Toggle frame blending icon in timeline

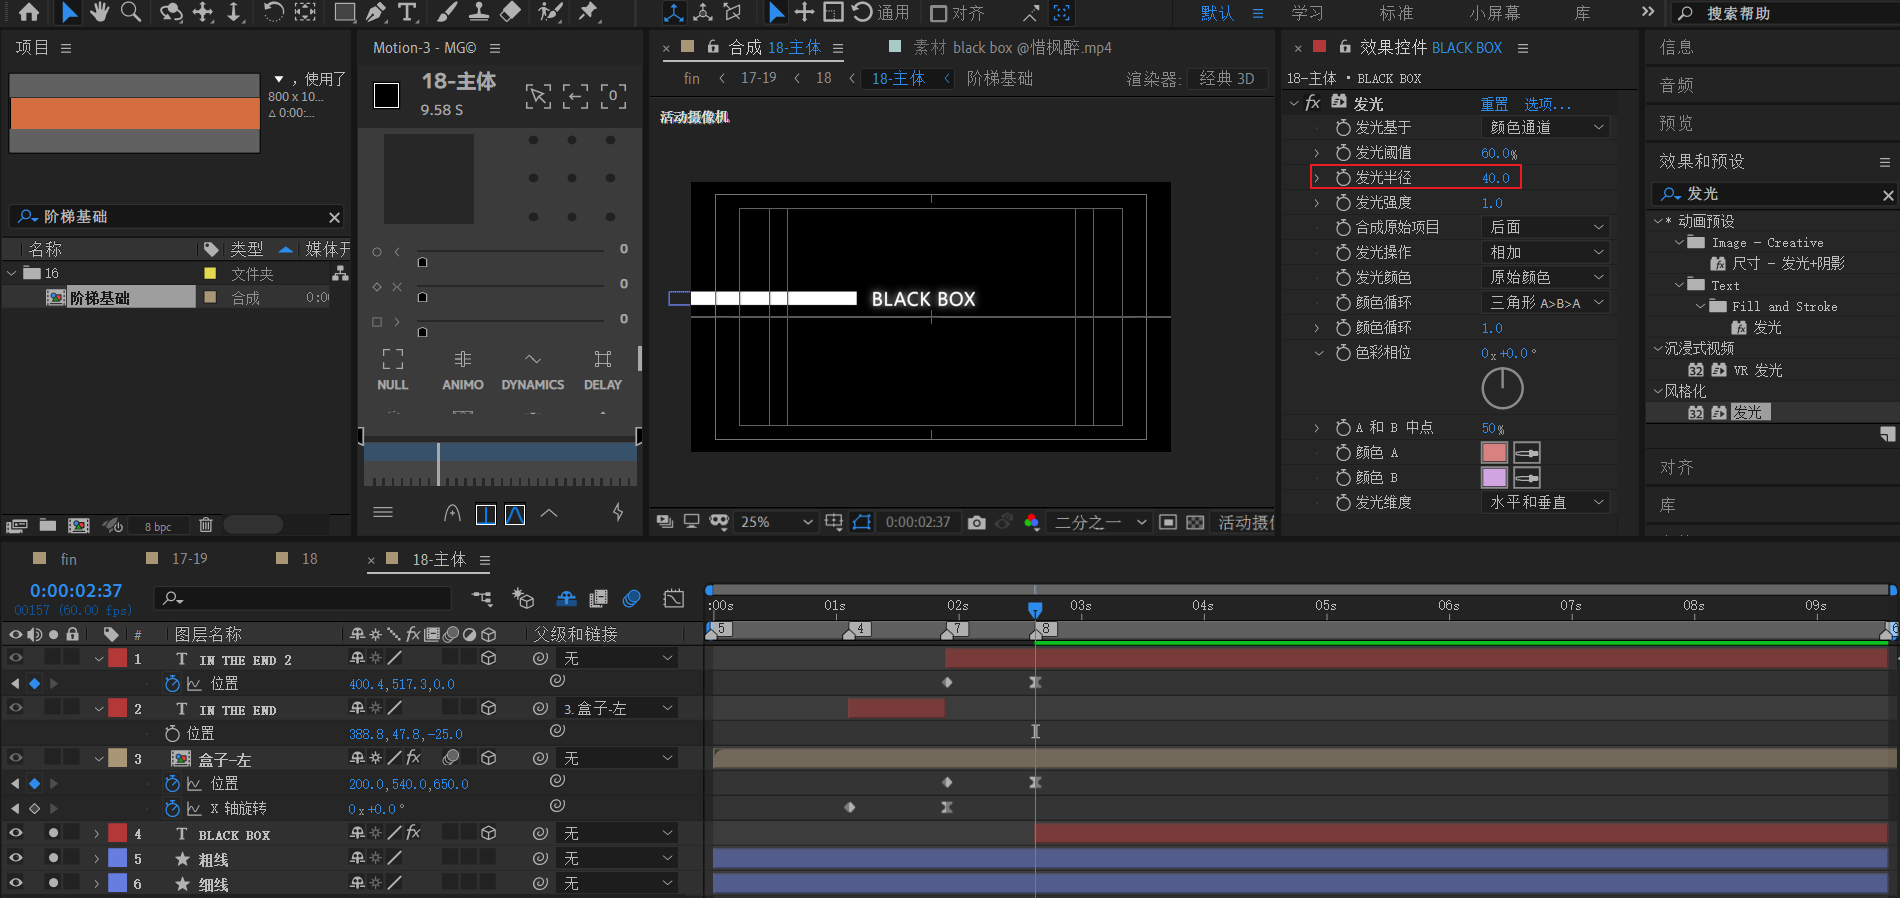pos(599,599)
